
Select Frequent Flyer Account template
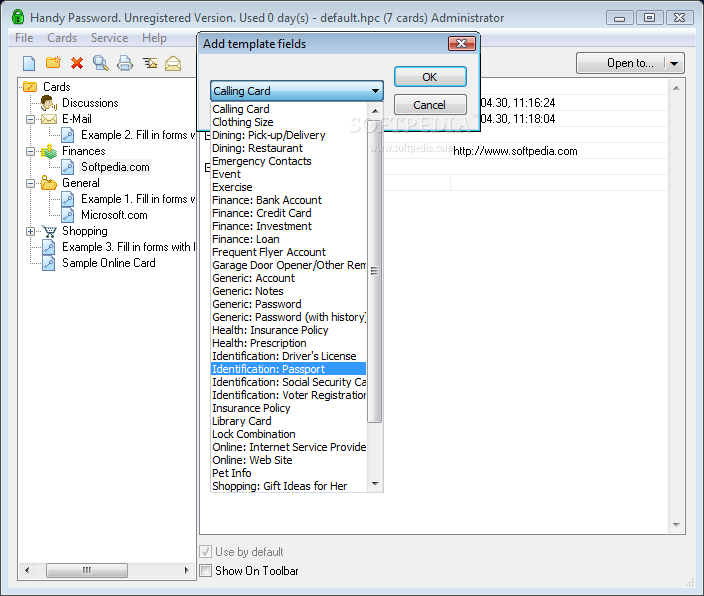click(288, 252)
